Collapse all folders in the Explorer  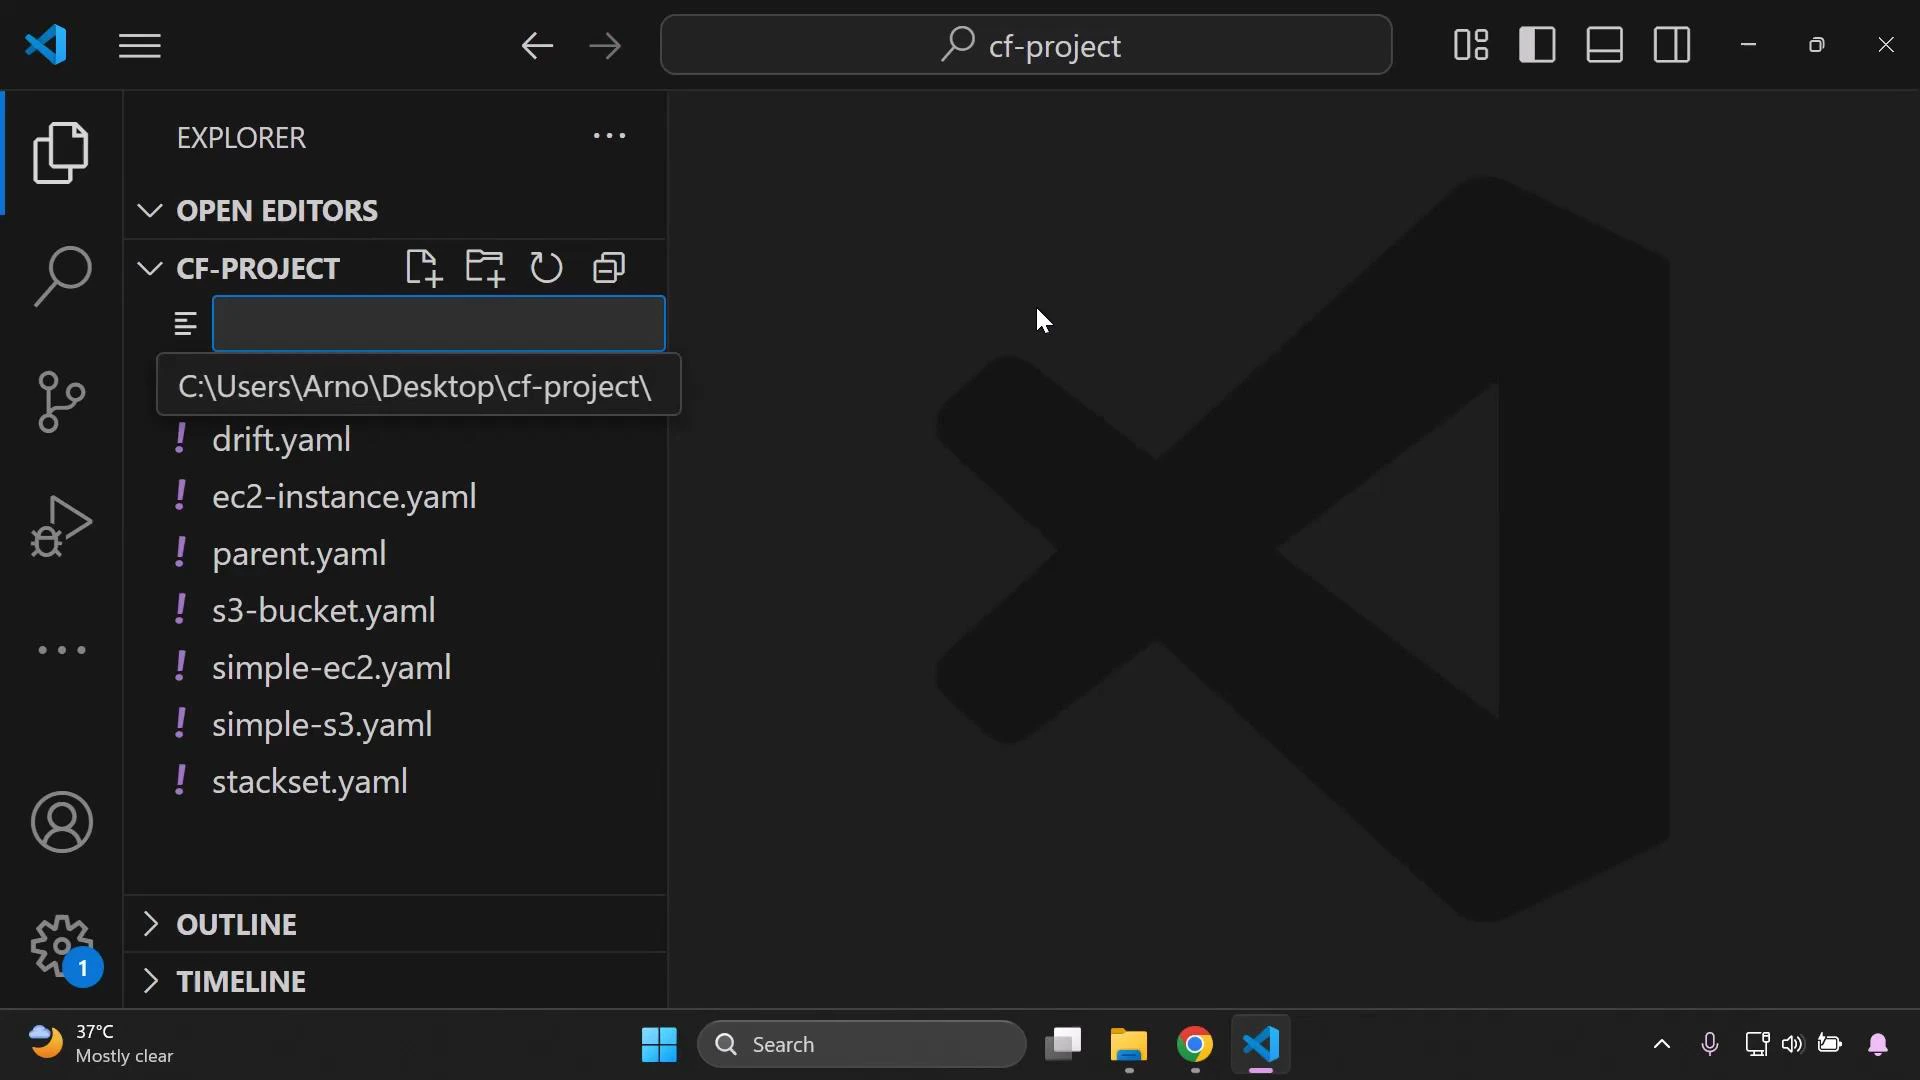[x=608, y=267]
